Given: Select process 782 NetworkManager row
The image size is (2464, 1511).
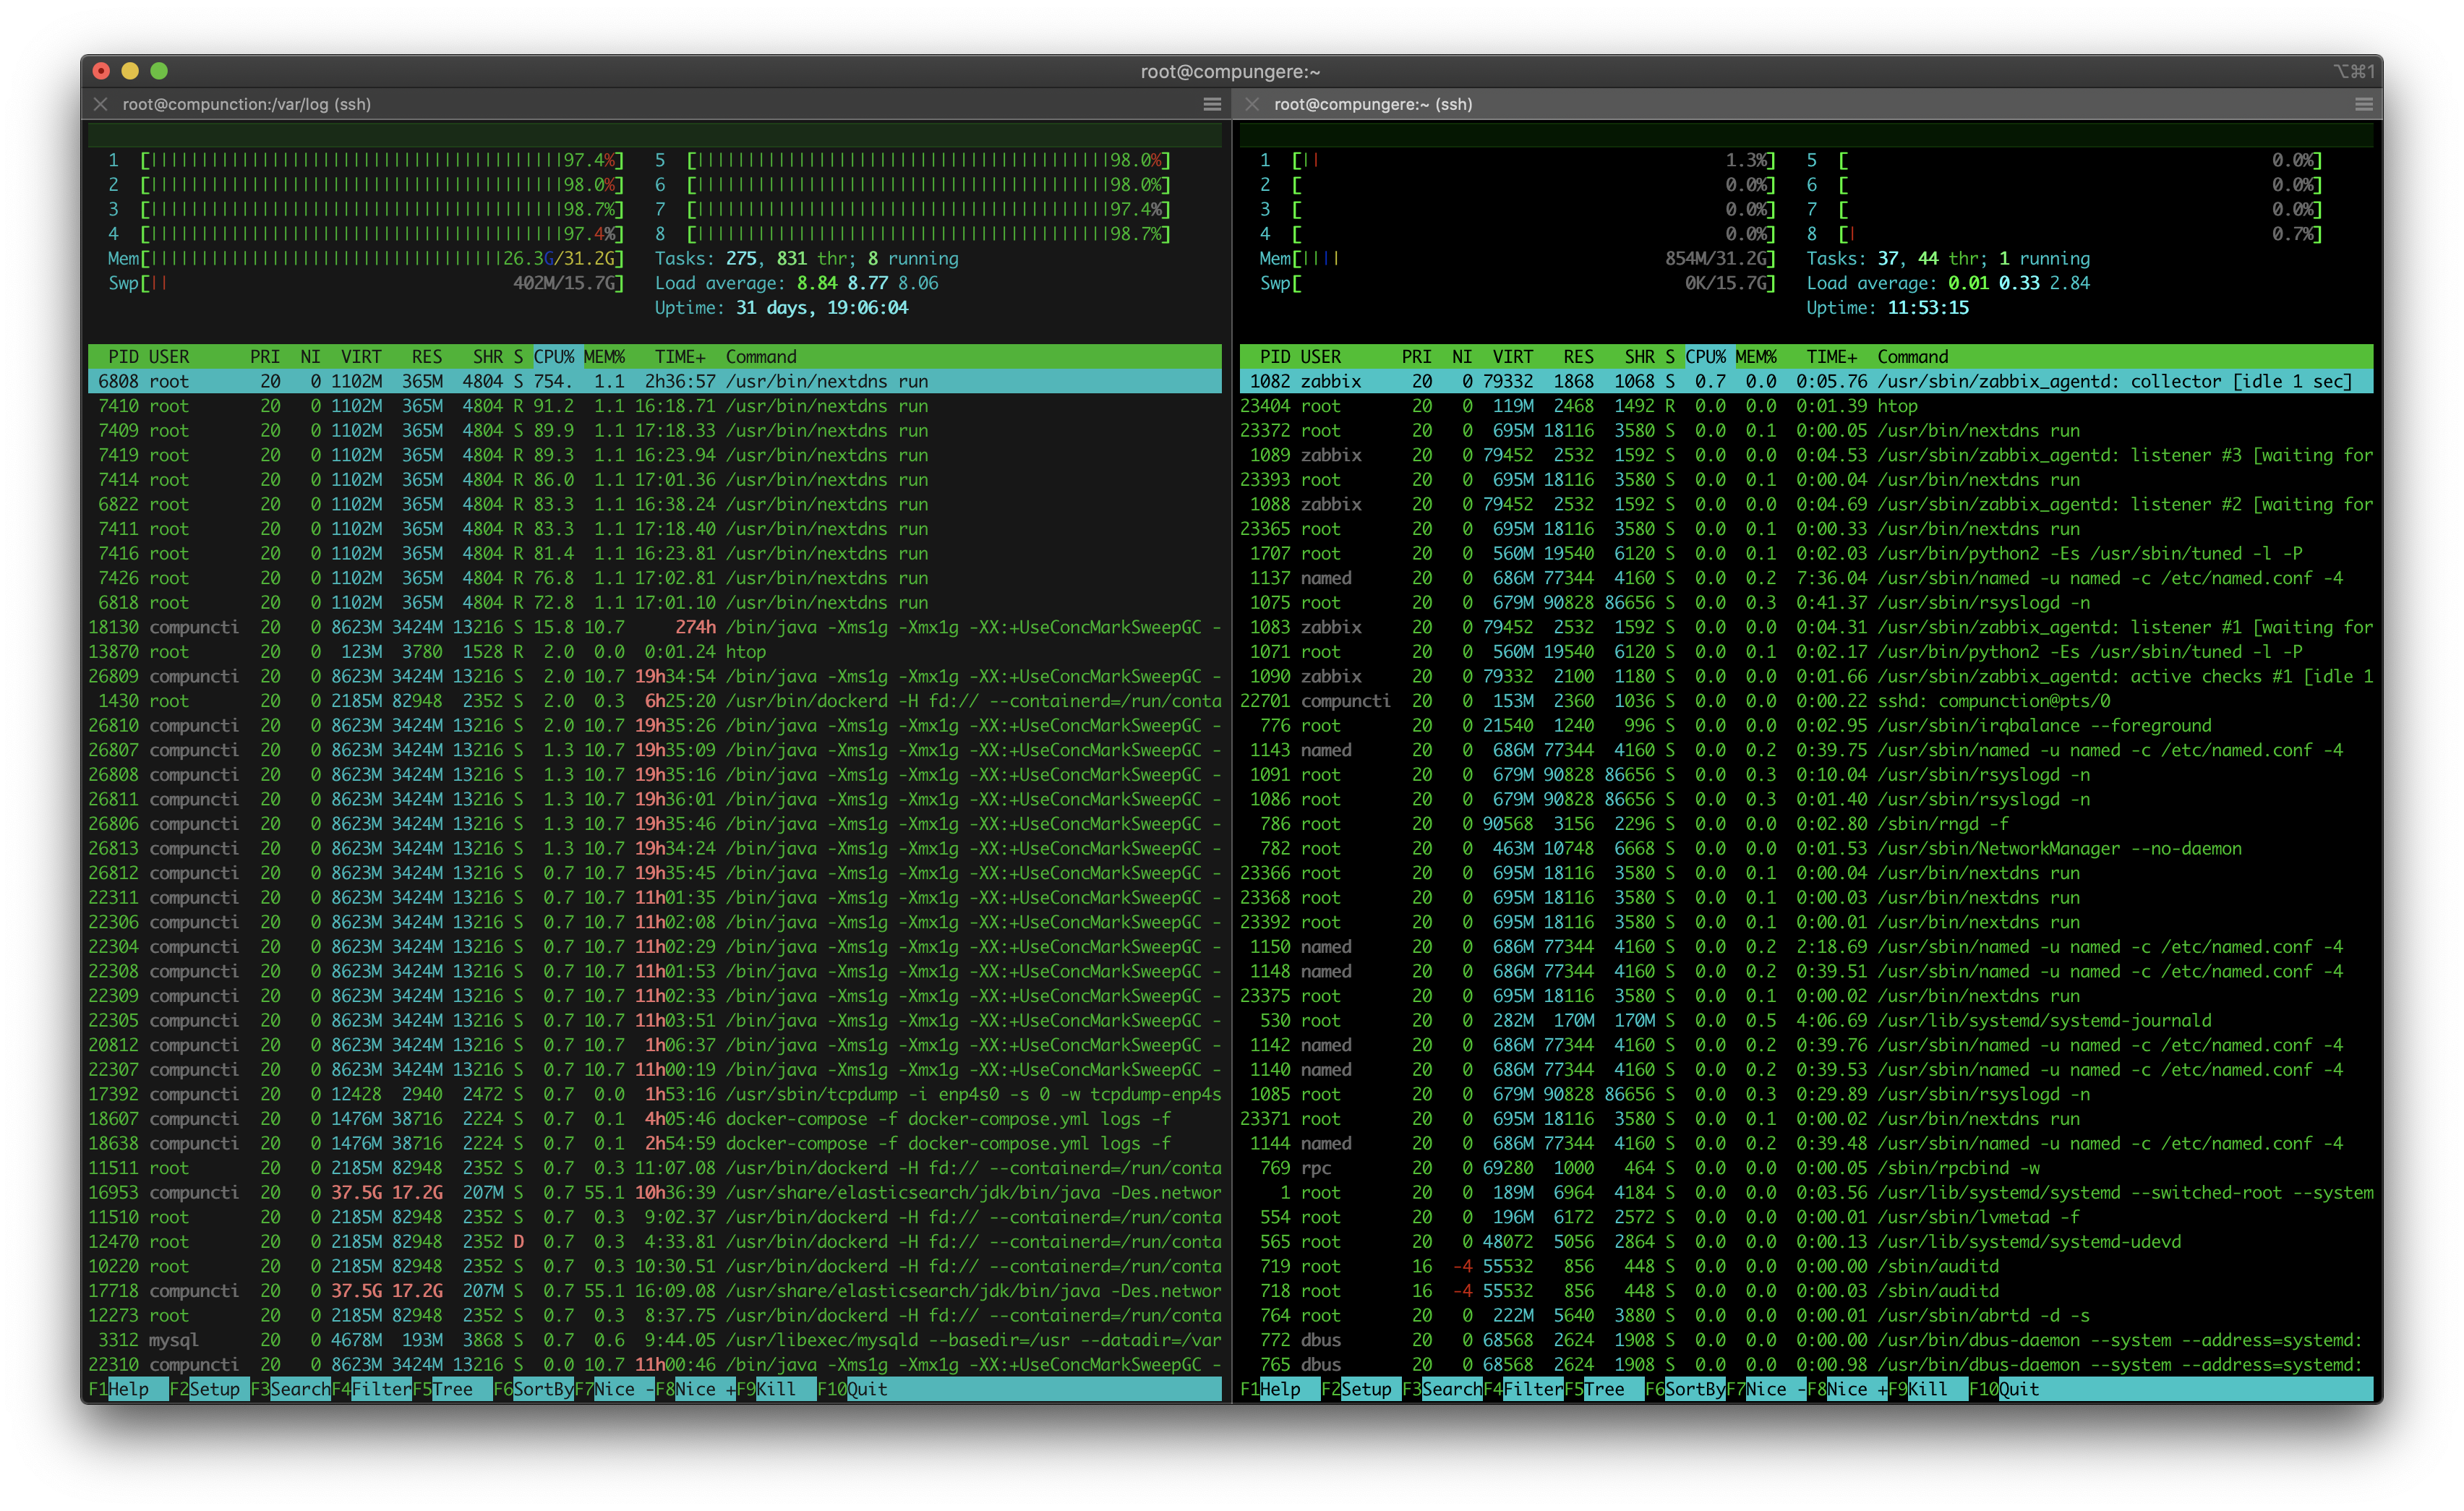Looking at the screenshot, I should point(1807,849).
